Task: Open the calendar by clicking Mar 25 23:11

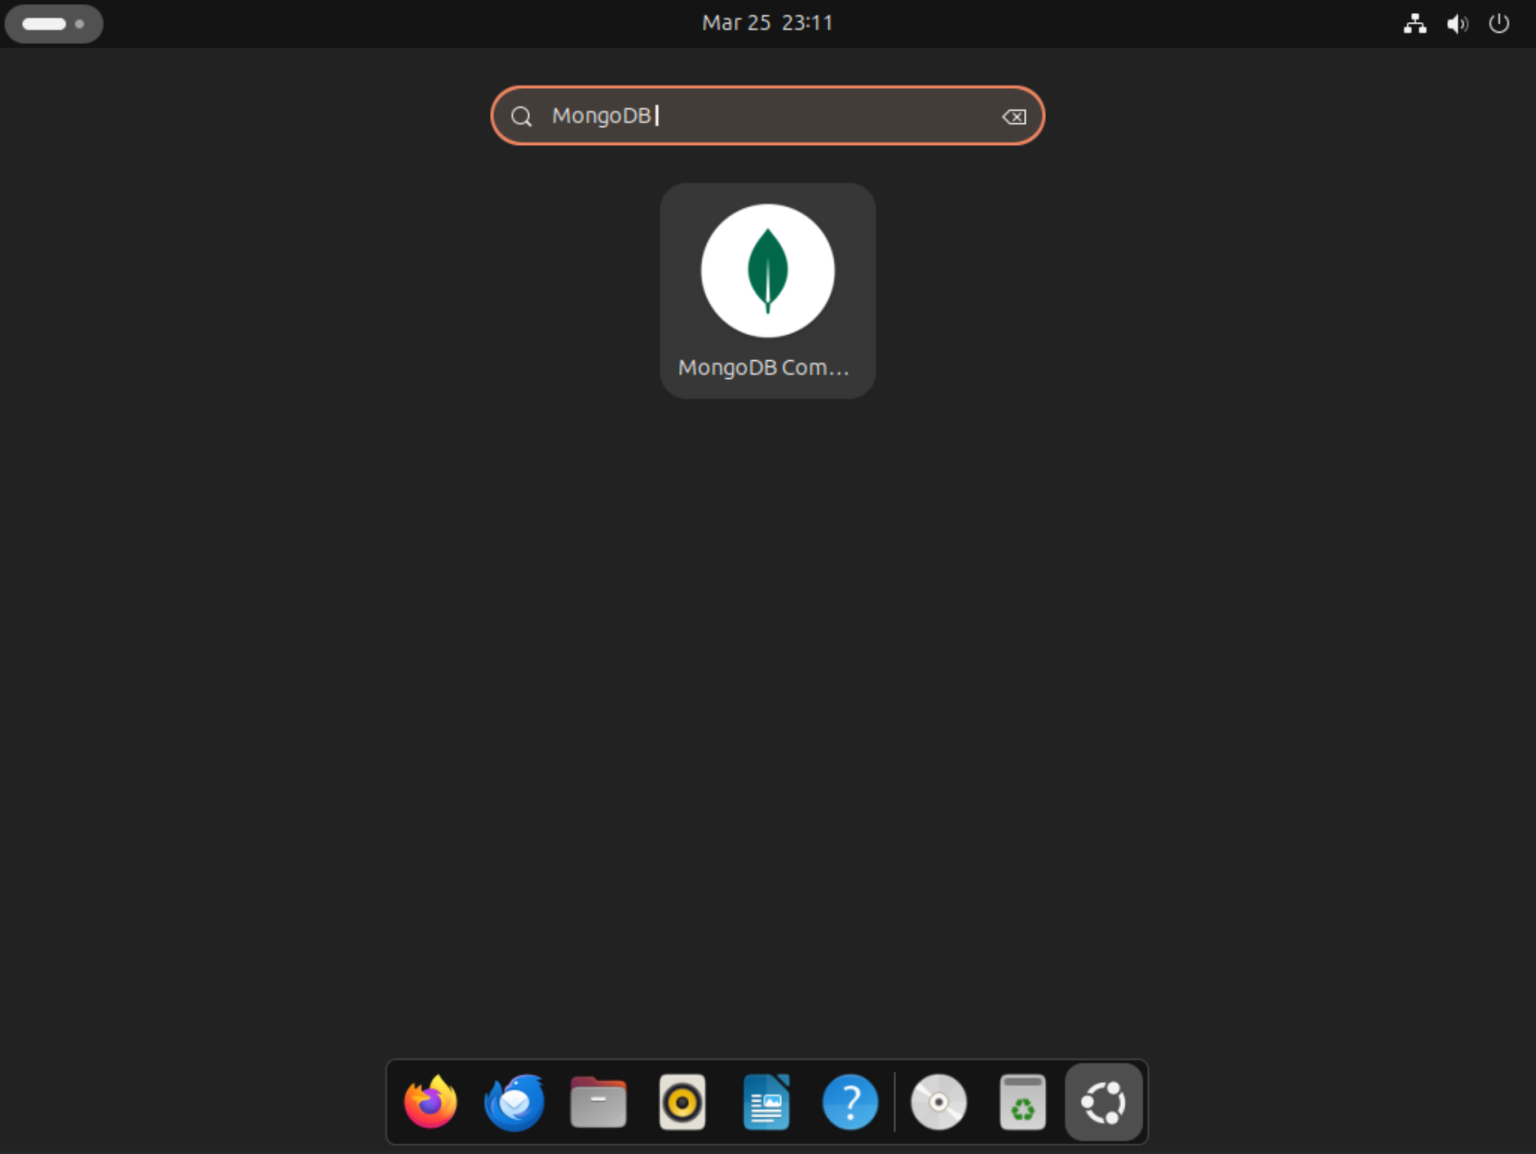Action: pos(767,22)
